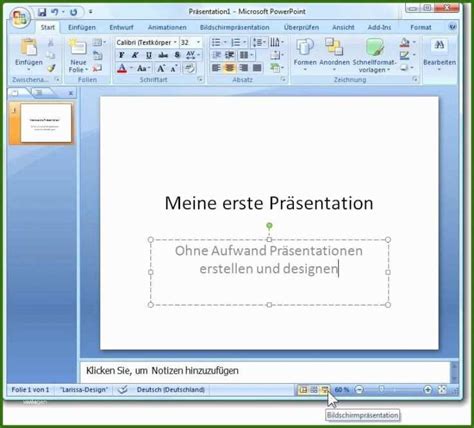Switch to Normal view in status bar
Image resolution: width=474 pixels, height=428 pixels.
(x=303, y=389)
